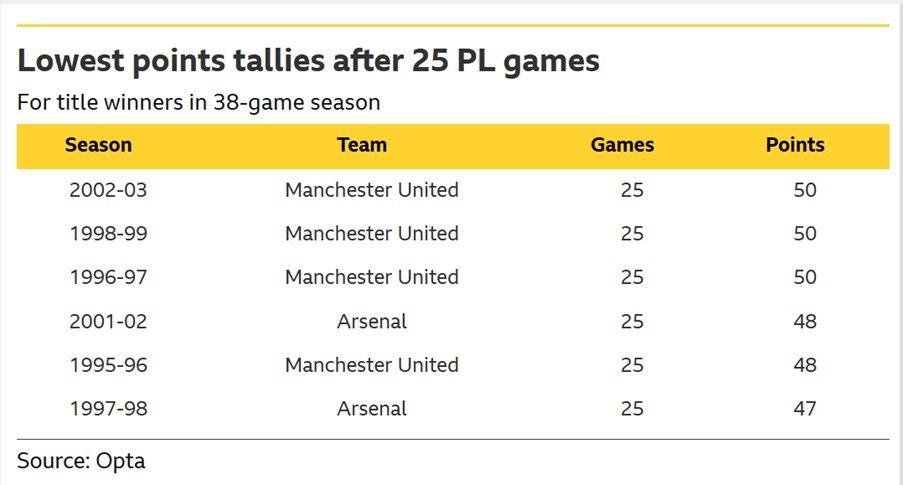This screenshot has height=485, width=903.
Task: Click the "Source: Opta" text
Action: [81, 461]
